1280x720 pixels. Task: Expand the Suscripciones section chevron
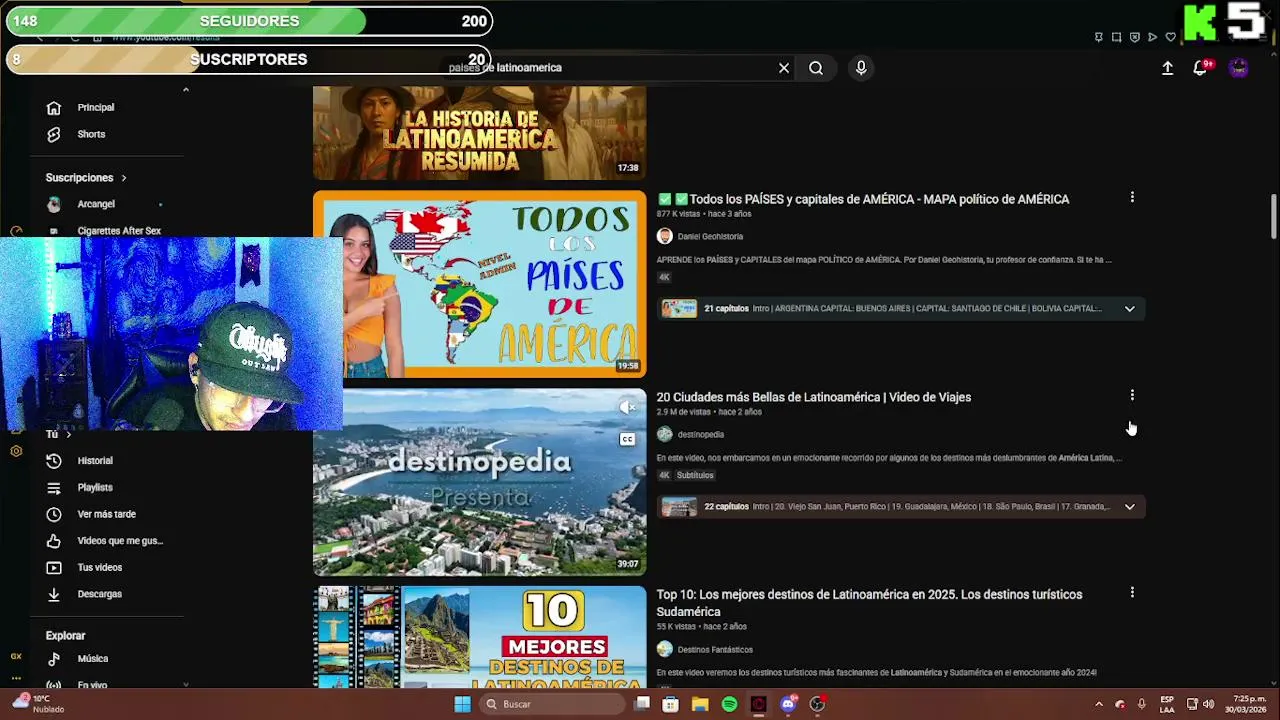coord(124,178)
